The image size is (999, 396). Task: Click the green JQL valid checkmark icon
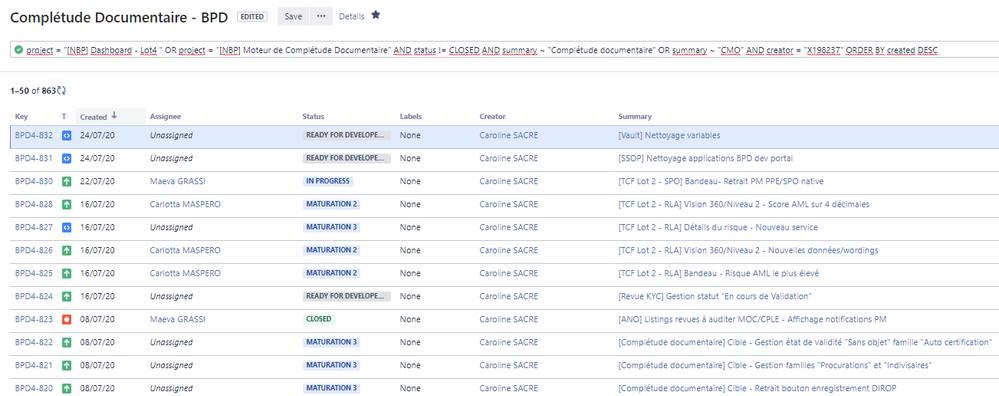pos(18,50)
